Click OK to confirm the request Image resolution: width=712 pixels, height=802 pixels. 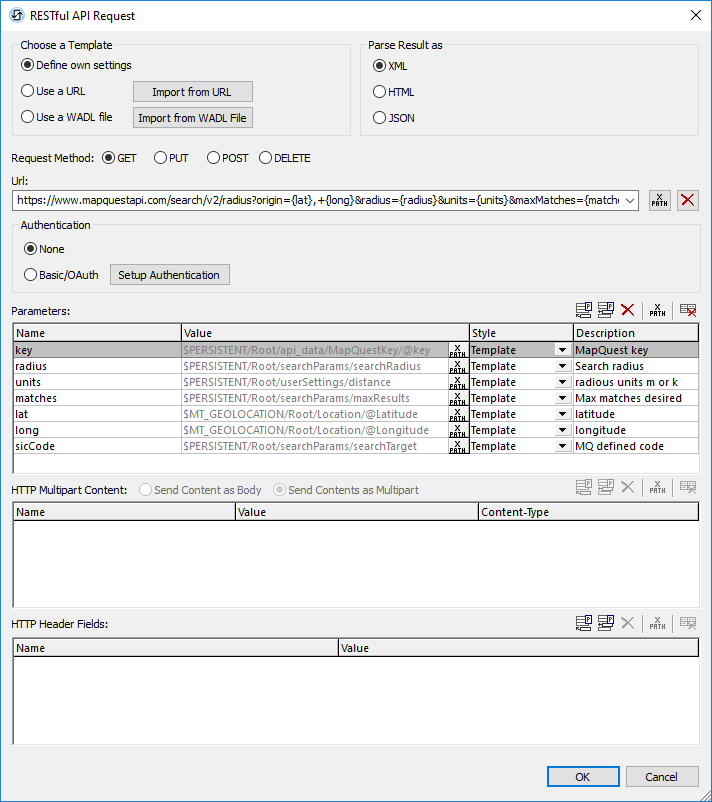582,777
